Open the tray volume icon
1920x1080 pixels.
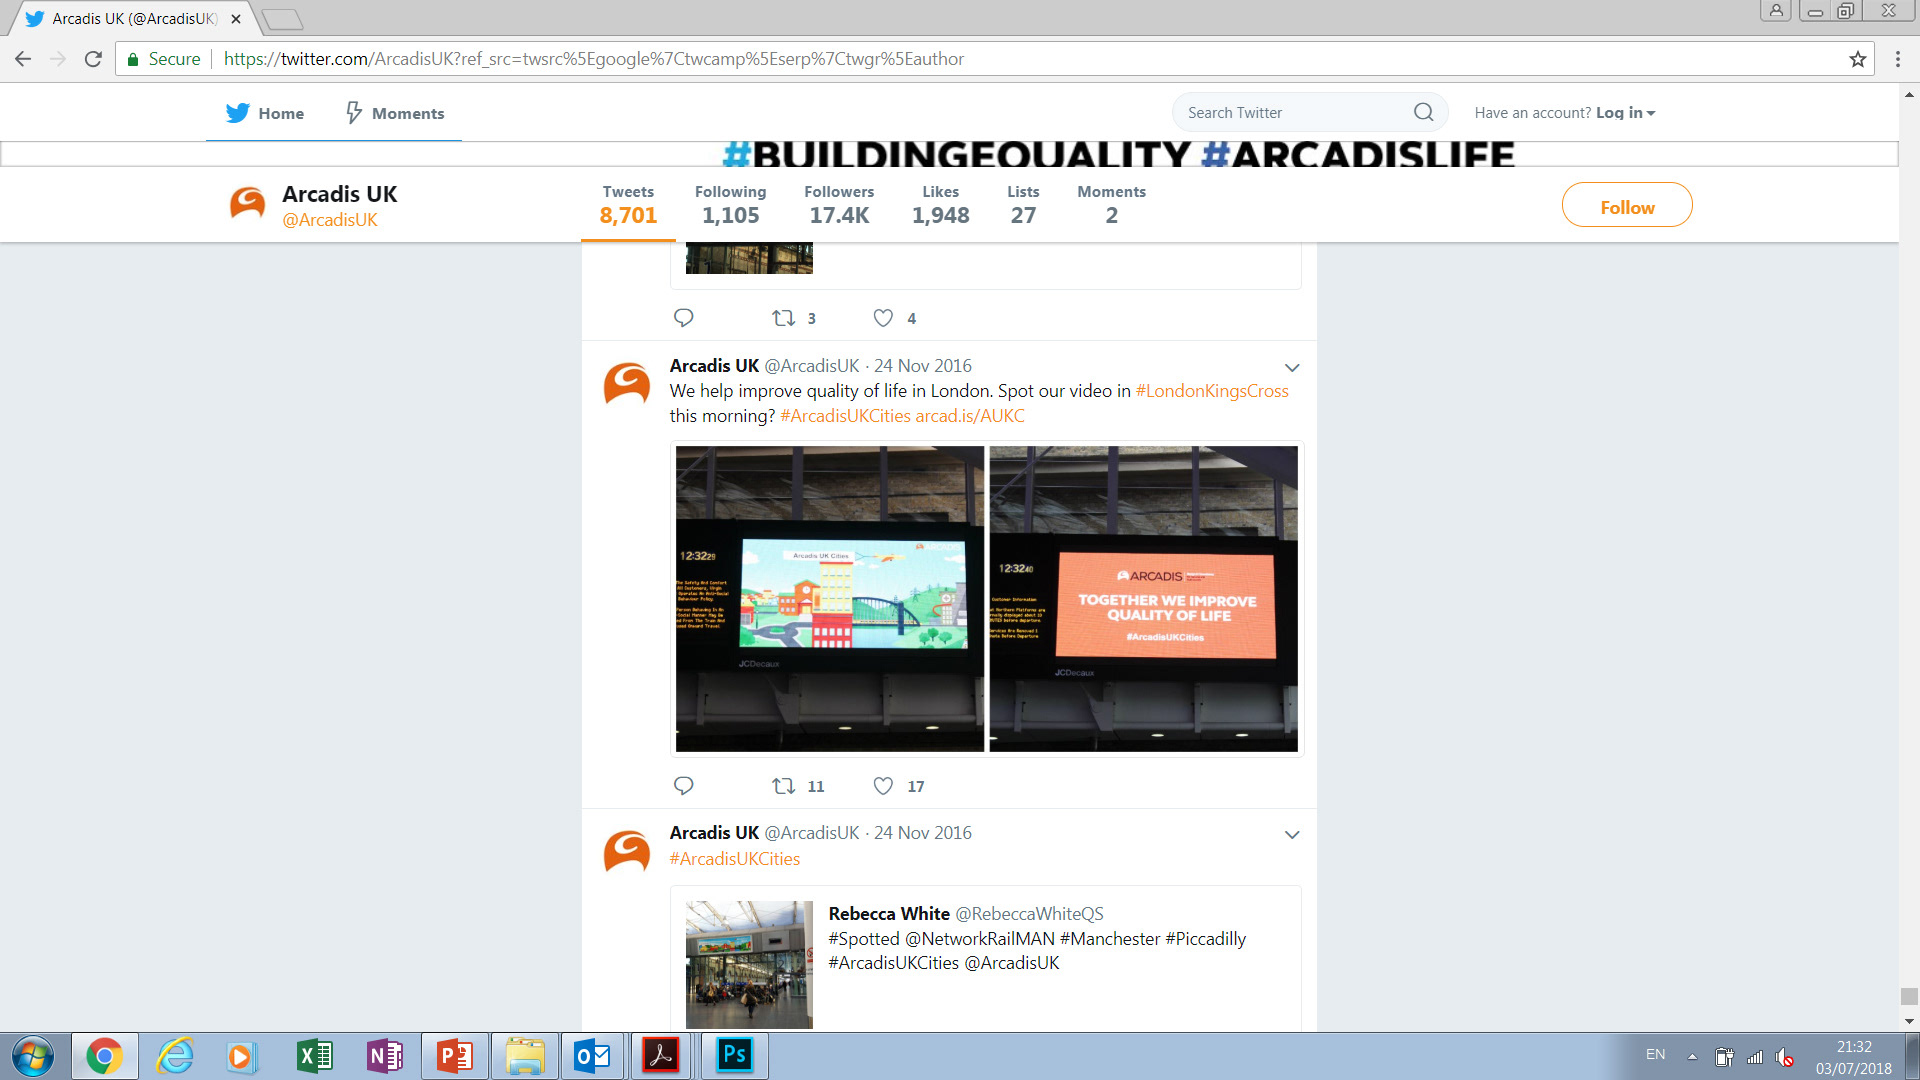(1785, 1057)
